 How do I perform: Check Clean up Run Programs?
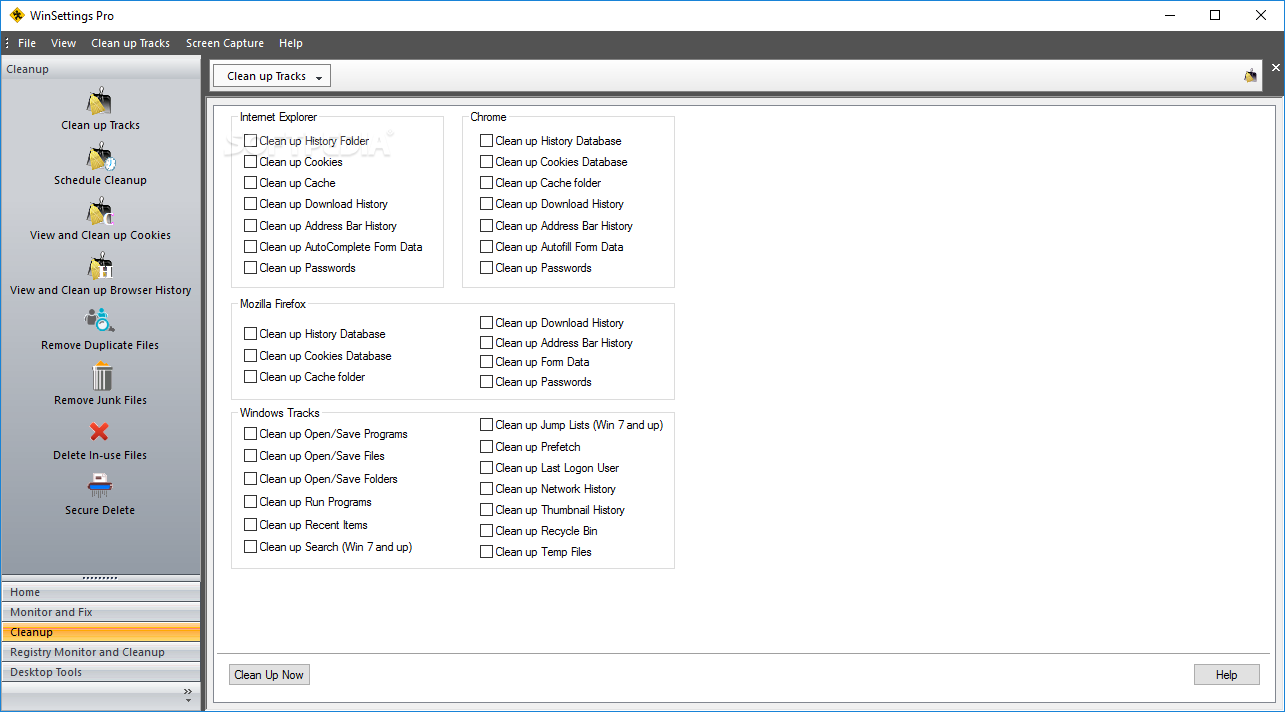250,502
